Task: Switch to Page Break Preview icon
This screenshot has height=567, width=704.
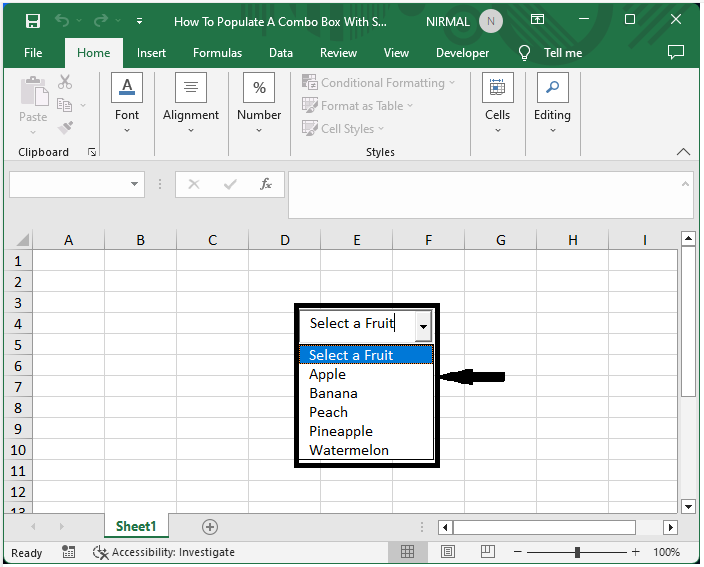Action: click(488, 552)
